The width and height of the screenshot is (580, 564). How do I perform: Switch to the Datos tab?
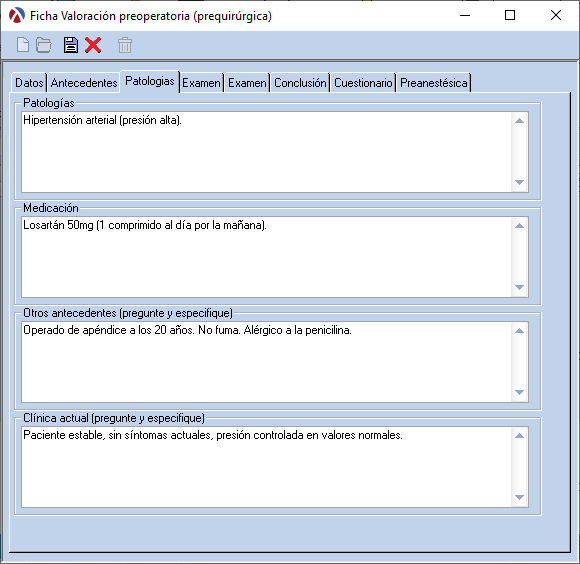tap(29, 82)
